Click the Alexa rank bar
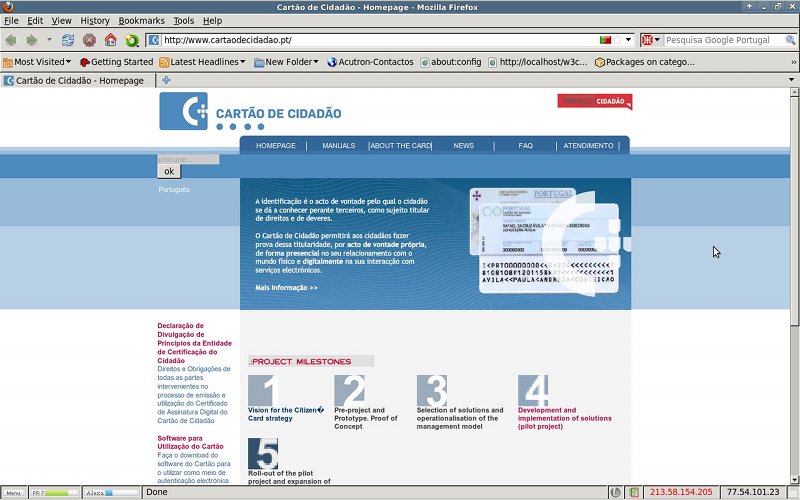 pos(111,493)
